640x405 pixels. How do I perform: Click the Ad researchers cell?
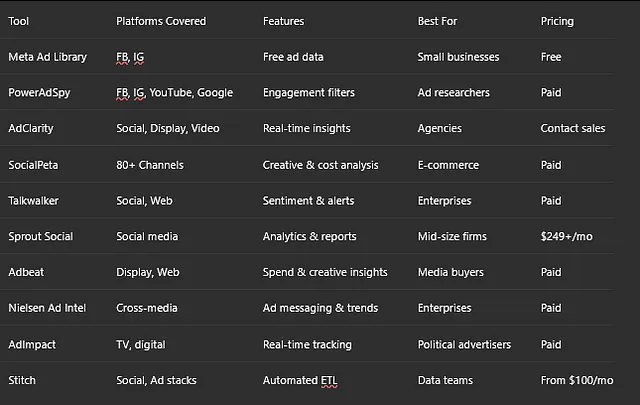pyautogui.click(x=453, y=93)
